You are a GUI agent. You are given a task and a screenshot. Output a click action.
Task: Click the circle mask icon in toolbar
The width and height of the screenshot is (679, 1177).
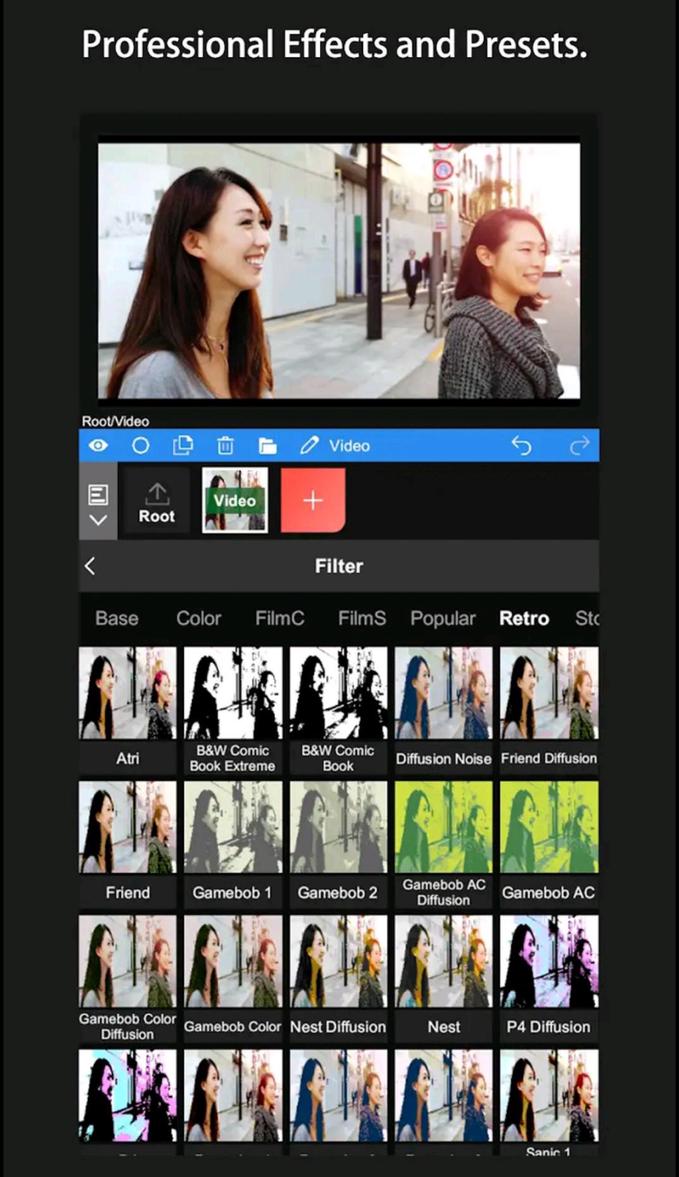[x=140, y=446]
